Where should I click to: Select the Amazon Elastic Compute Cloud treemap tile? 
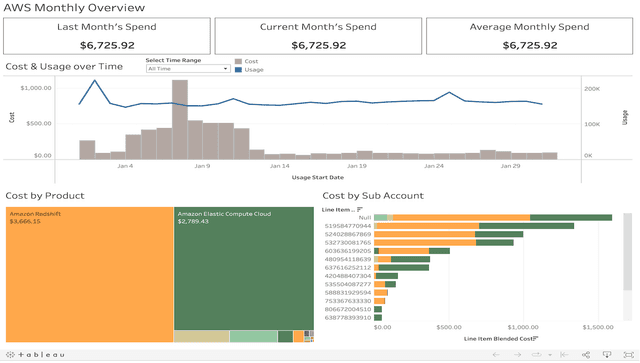coord(244,269)
